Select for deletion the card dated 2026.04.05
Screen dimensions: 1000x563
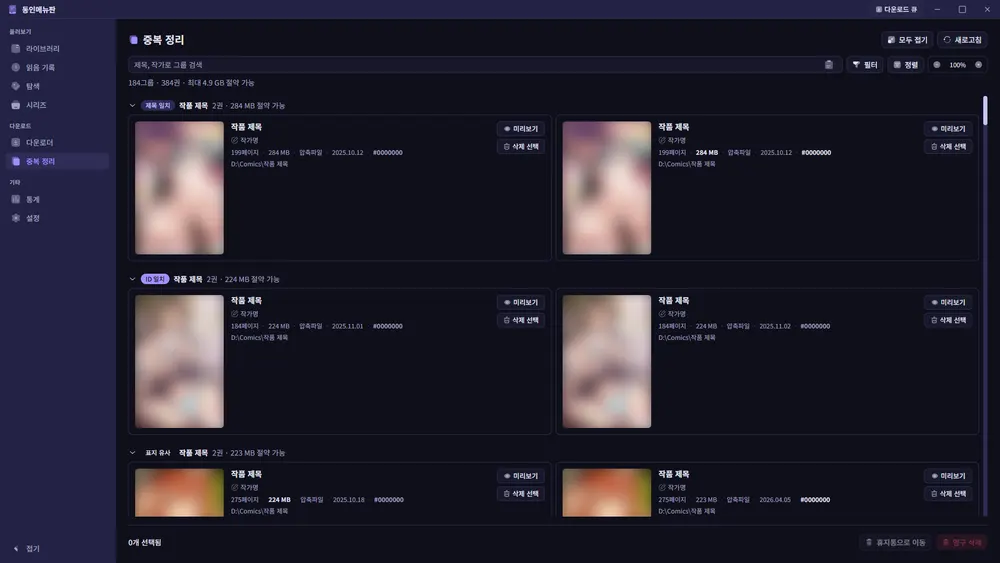948,494
